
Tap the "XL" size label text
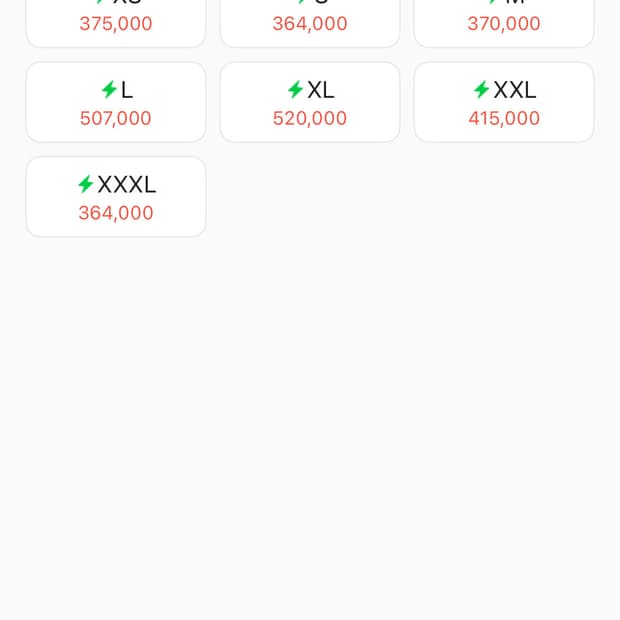point(321,90)
